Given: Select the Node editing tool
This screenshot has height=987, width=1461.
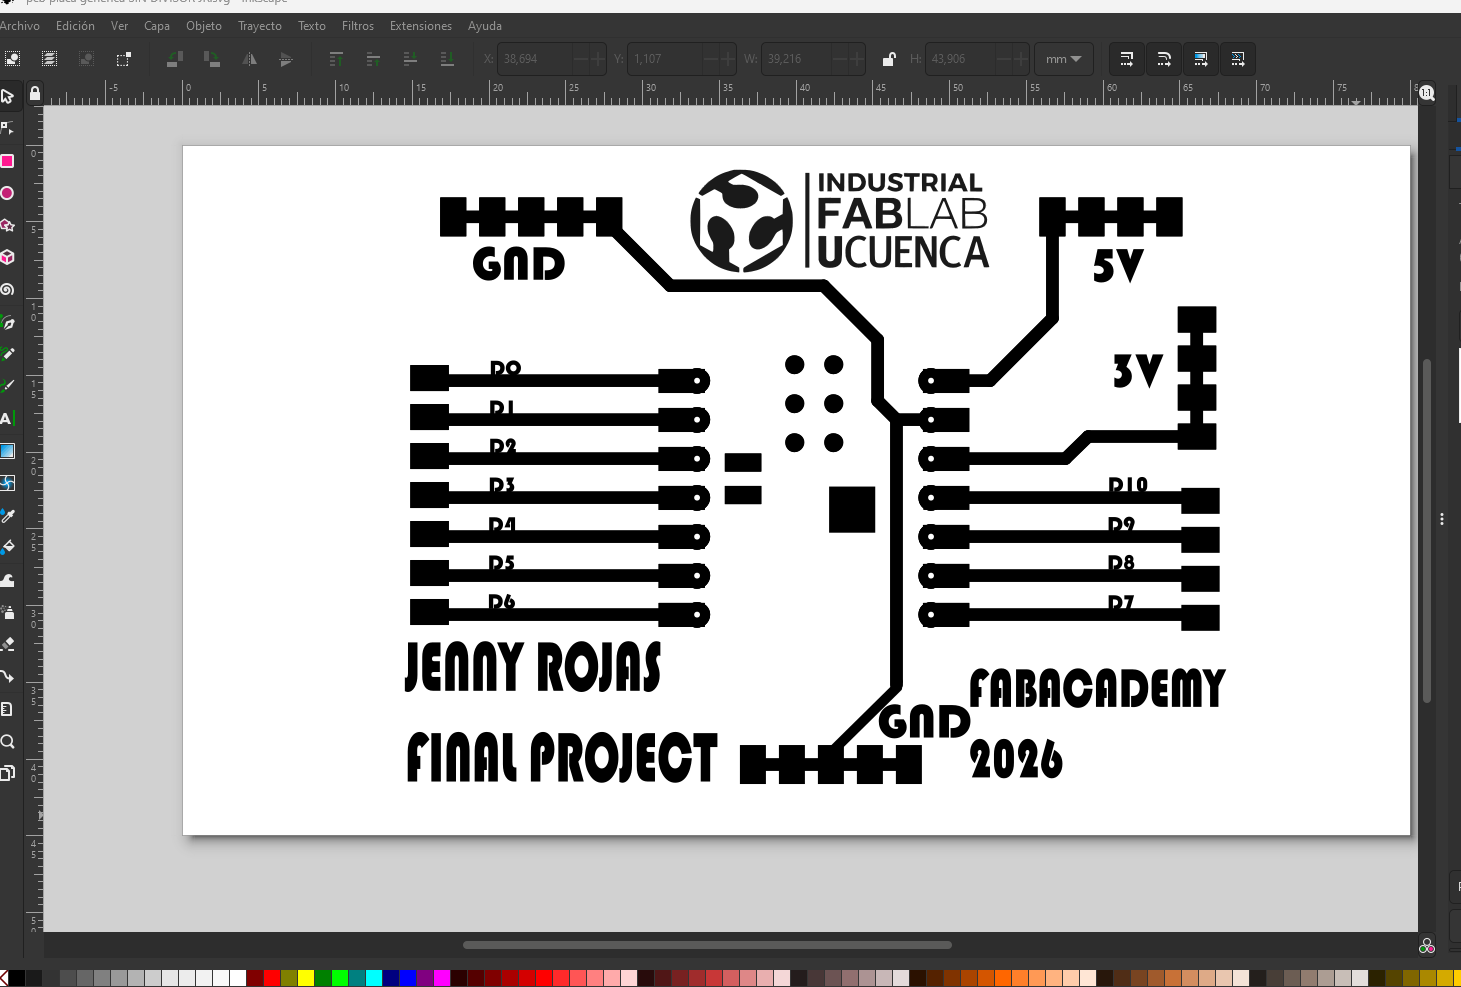Looking at the screenshot, I should (7, 128).
